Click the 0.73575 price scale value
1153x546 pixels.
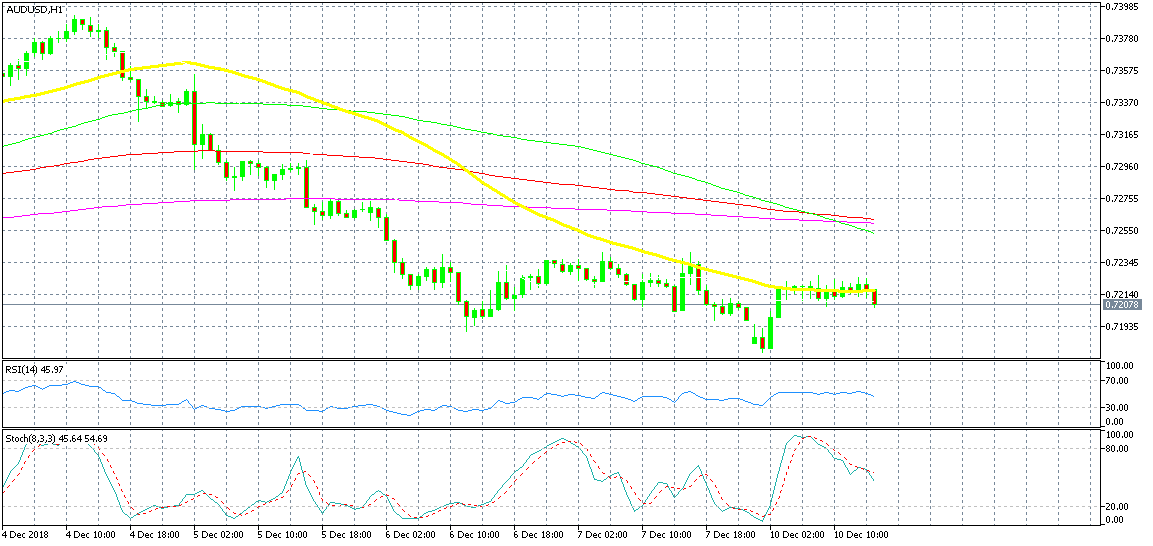point(1121,71)
